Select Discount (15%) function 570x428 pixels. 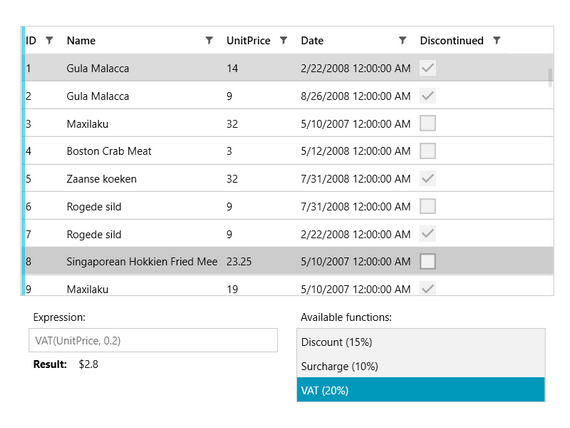pyautogui.click(x=421, y=342)
